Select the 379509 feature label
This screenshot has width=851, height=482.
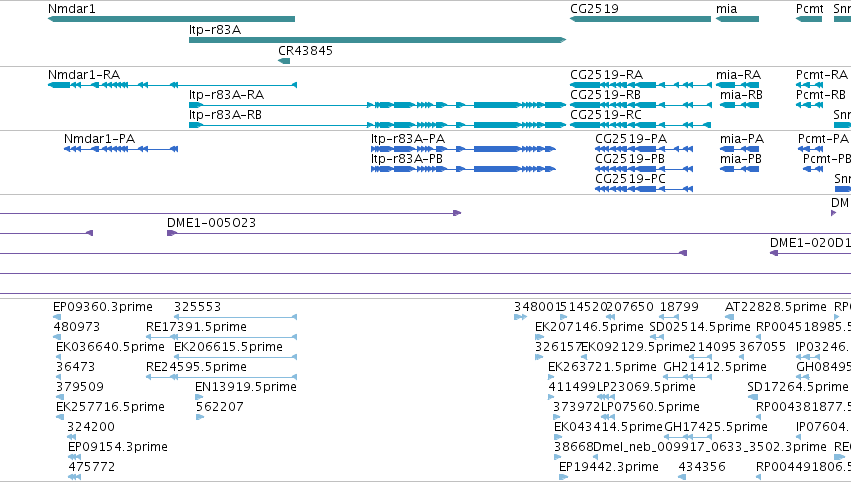[x=80, y=387]
